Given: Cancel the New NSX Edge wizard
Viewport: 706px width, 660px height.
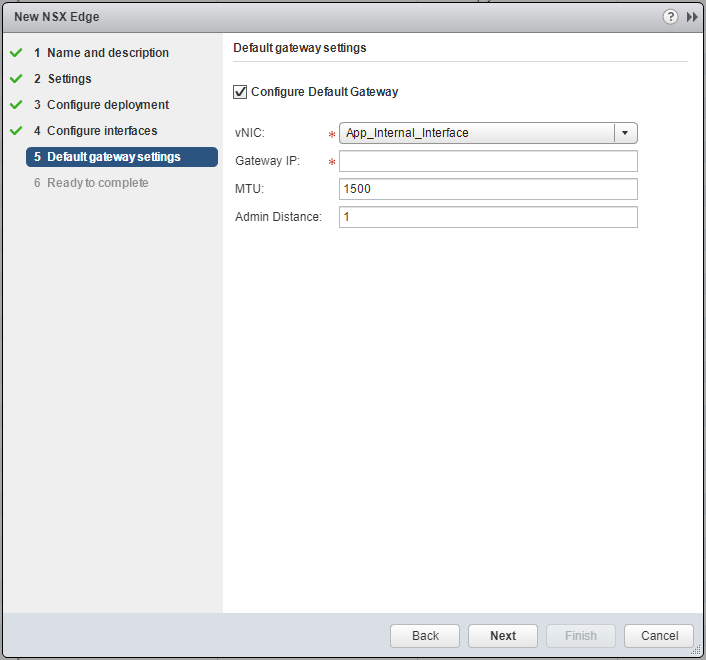Looking at the screenshot, I should (659, 636).
